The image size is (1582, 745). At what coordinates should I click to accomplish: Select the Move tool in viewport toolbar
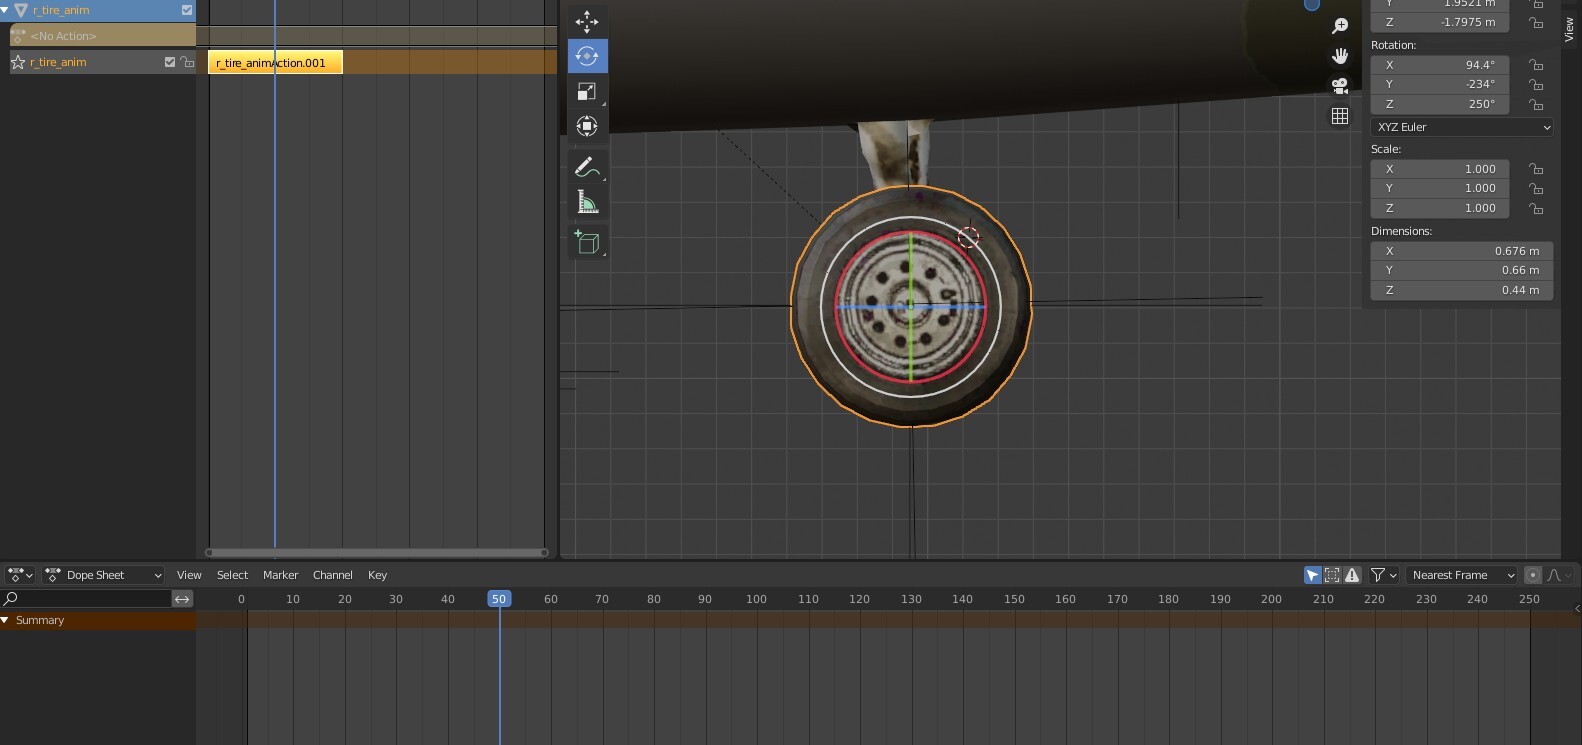tap(587, 21)
